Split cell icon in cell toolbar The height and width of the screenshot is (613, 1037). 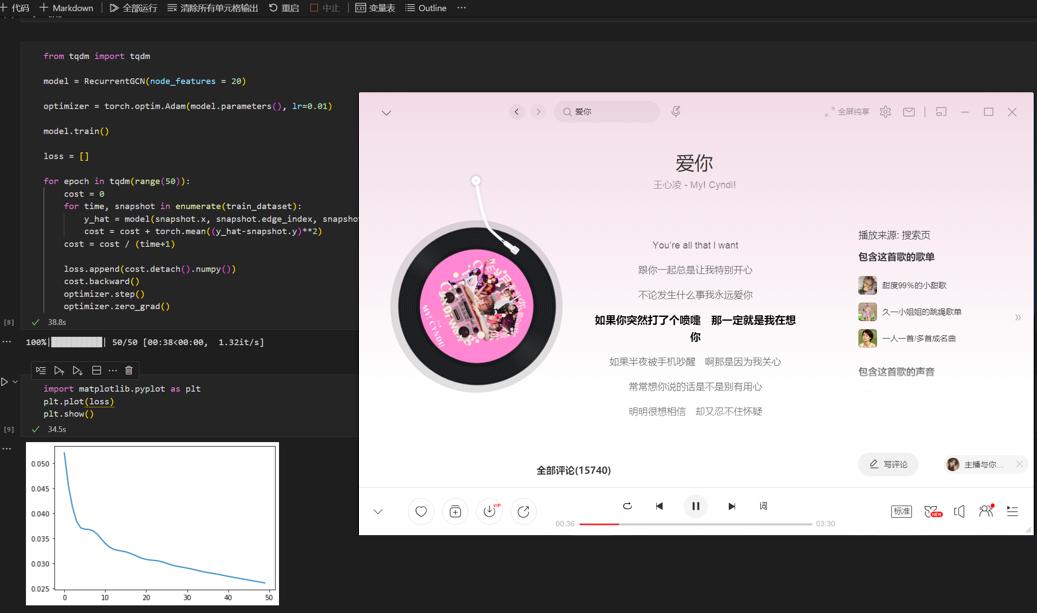97,370
